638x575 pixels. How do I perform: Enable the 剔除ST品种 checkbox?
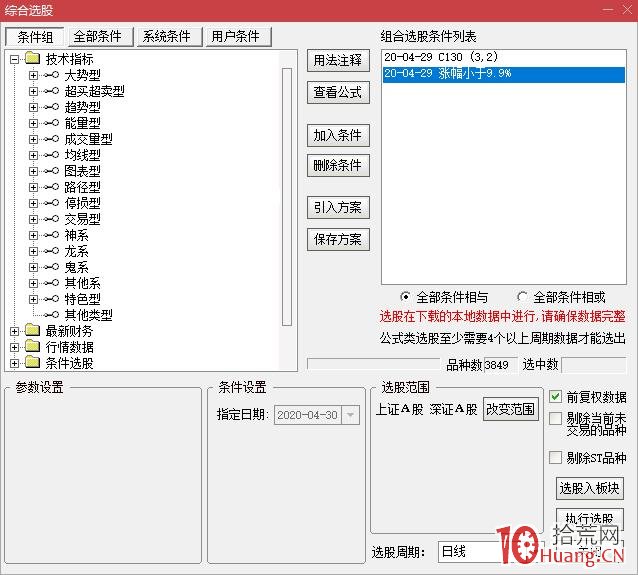pyautogui.click(x=555, y=457)
